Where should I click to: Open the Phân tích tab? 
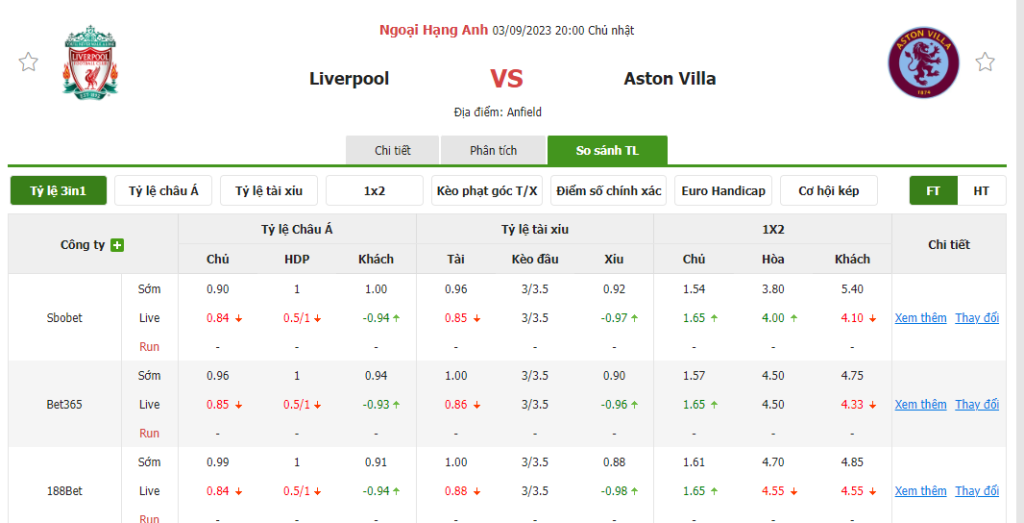point(493,150)
